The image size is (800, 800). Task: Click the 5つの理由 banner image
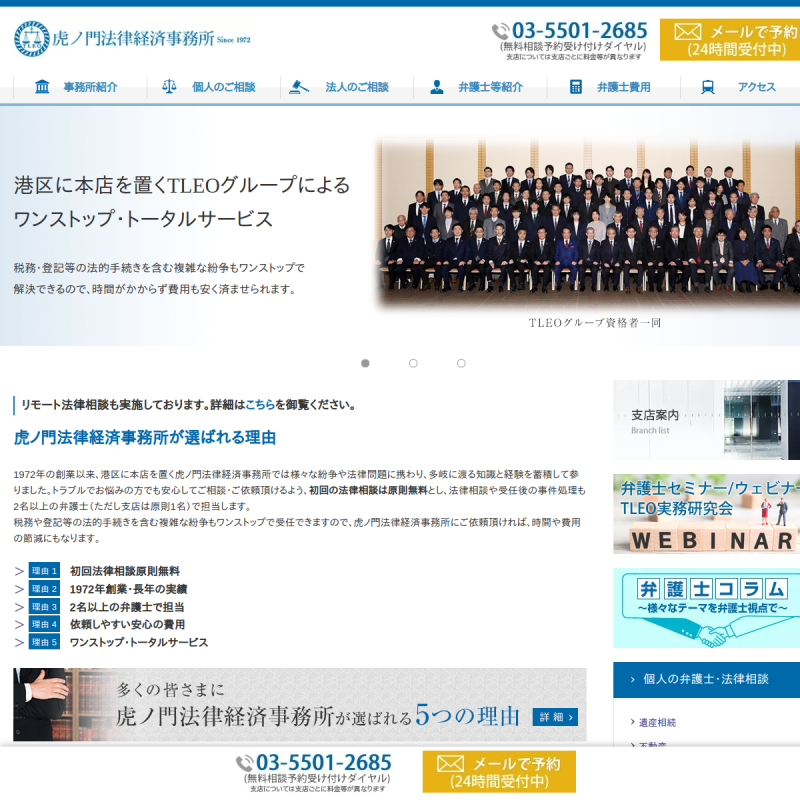click(x=300, y=705)
